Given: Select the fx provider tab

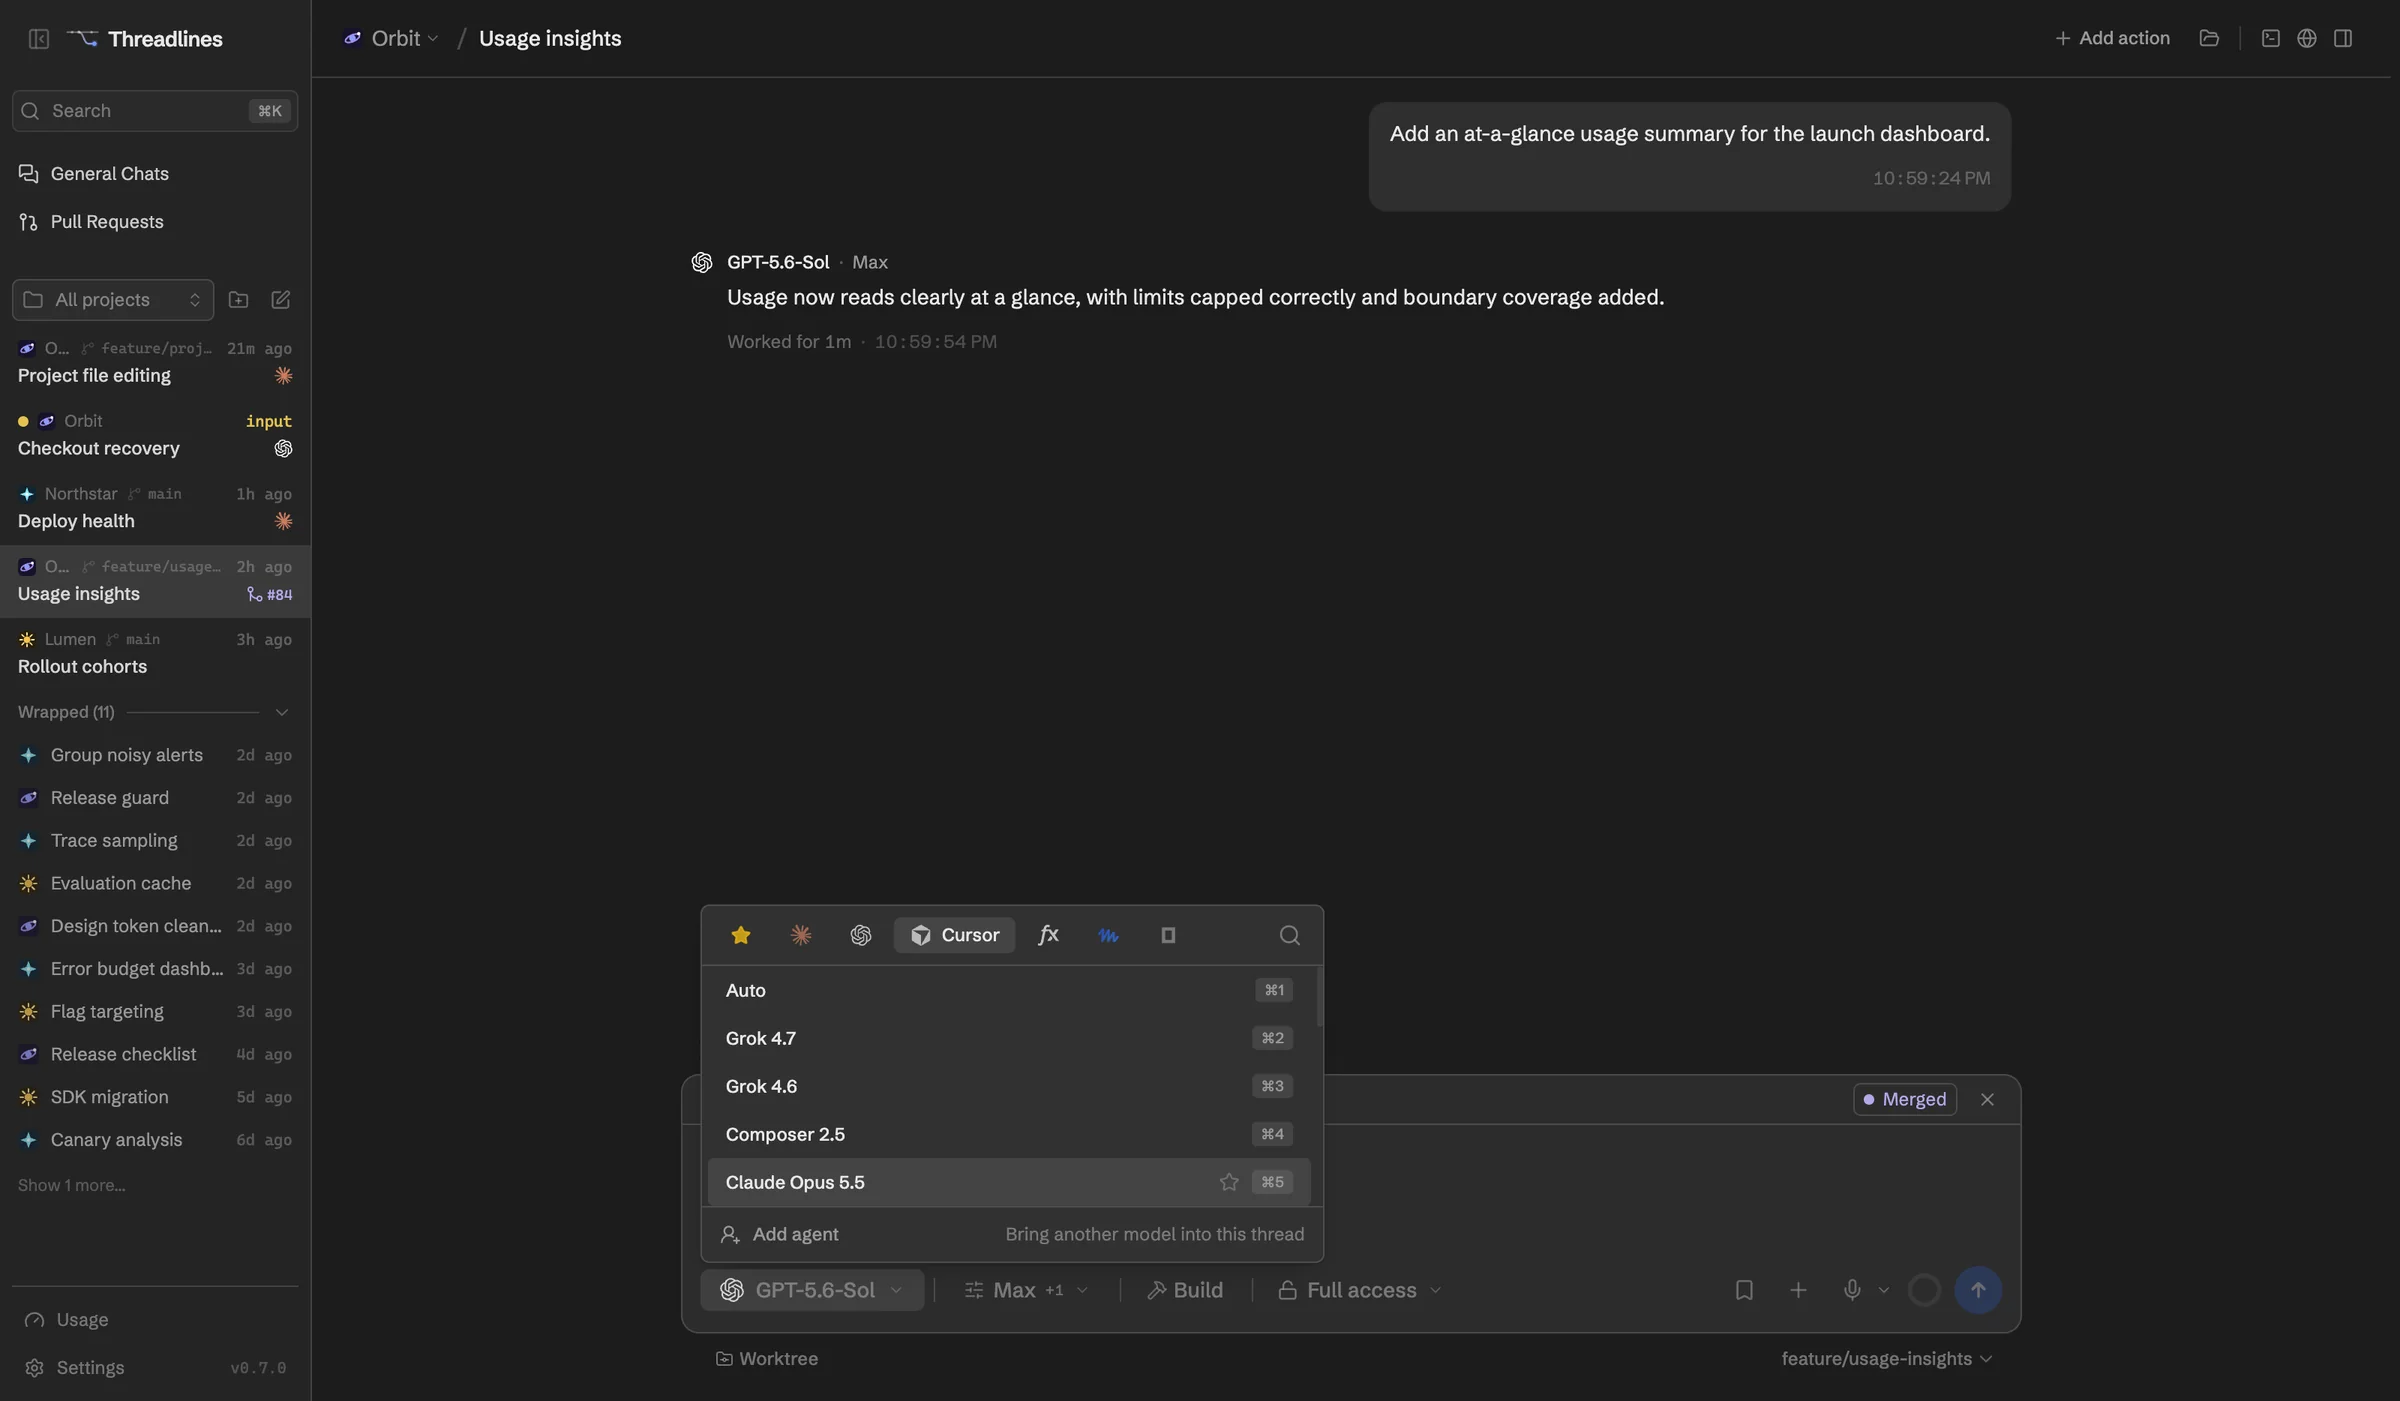Looking at the screenshot, I should [x=1048, y=935].
